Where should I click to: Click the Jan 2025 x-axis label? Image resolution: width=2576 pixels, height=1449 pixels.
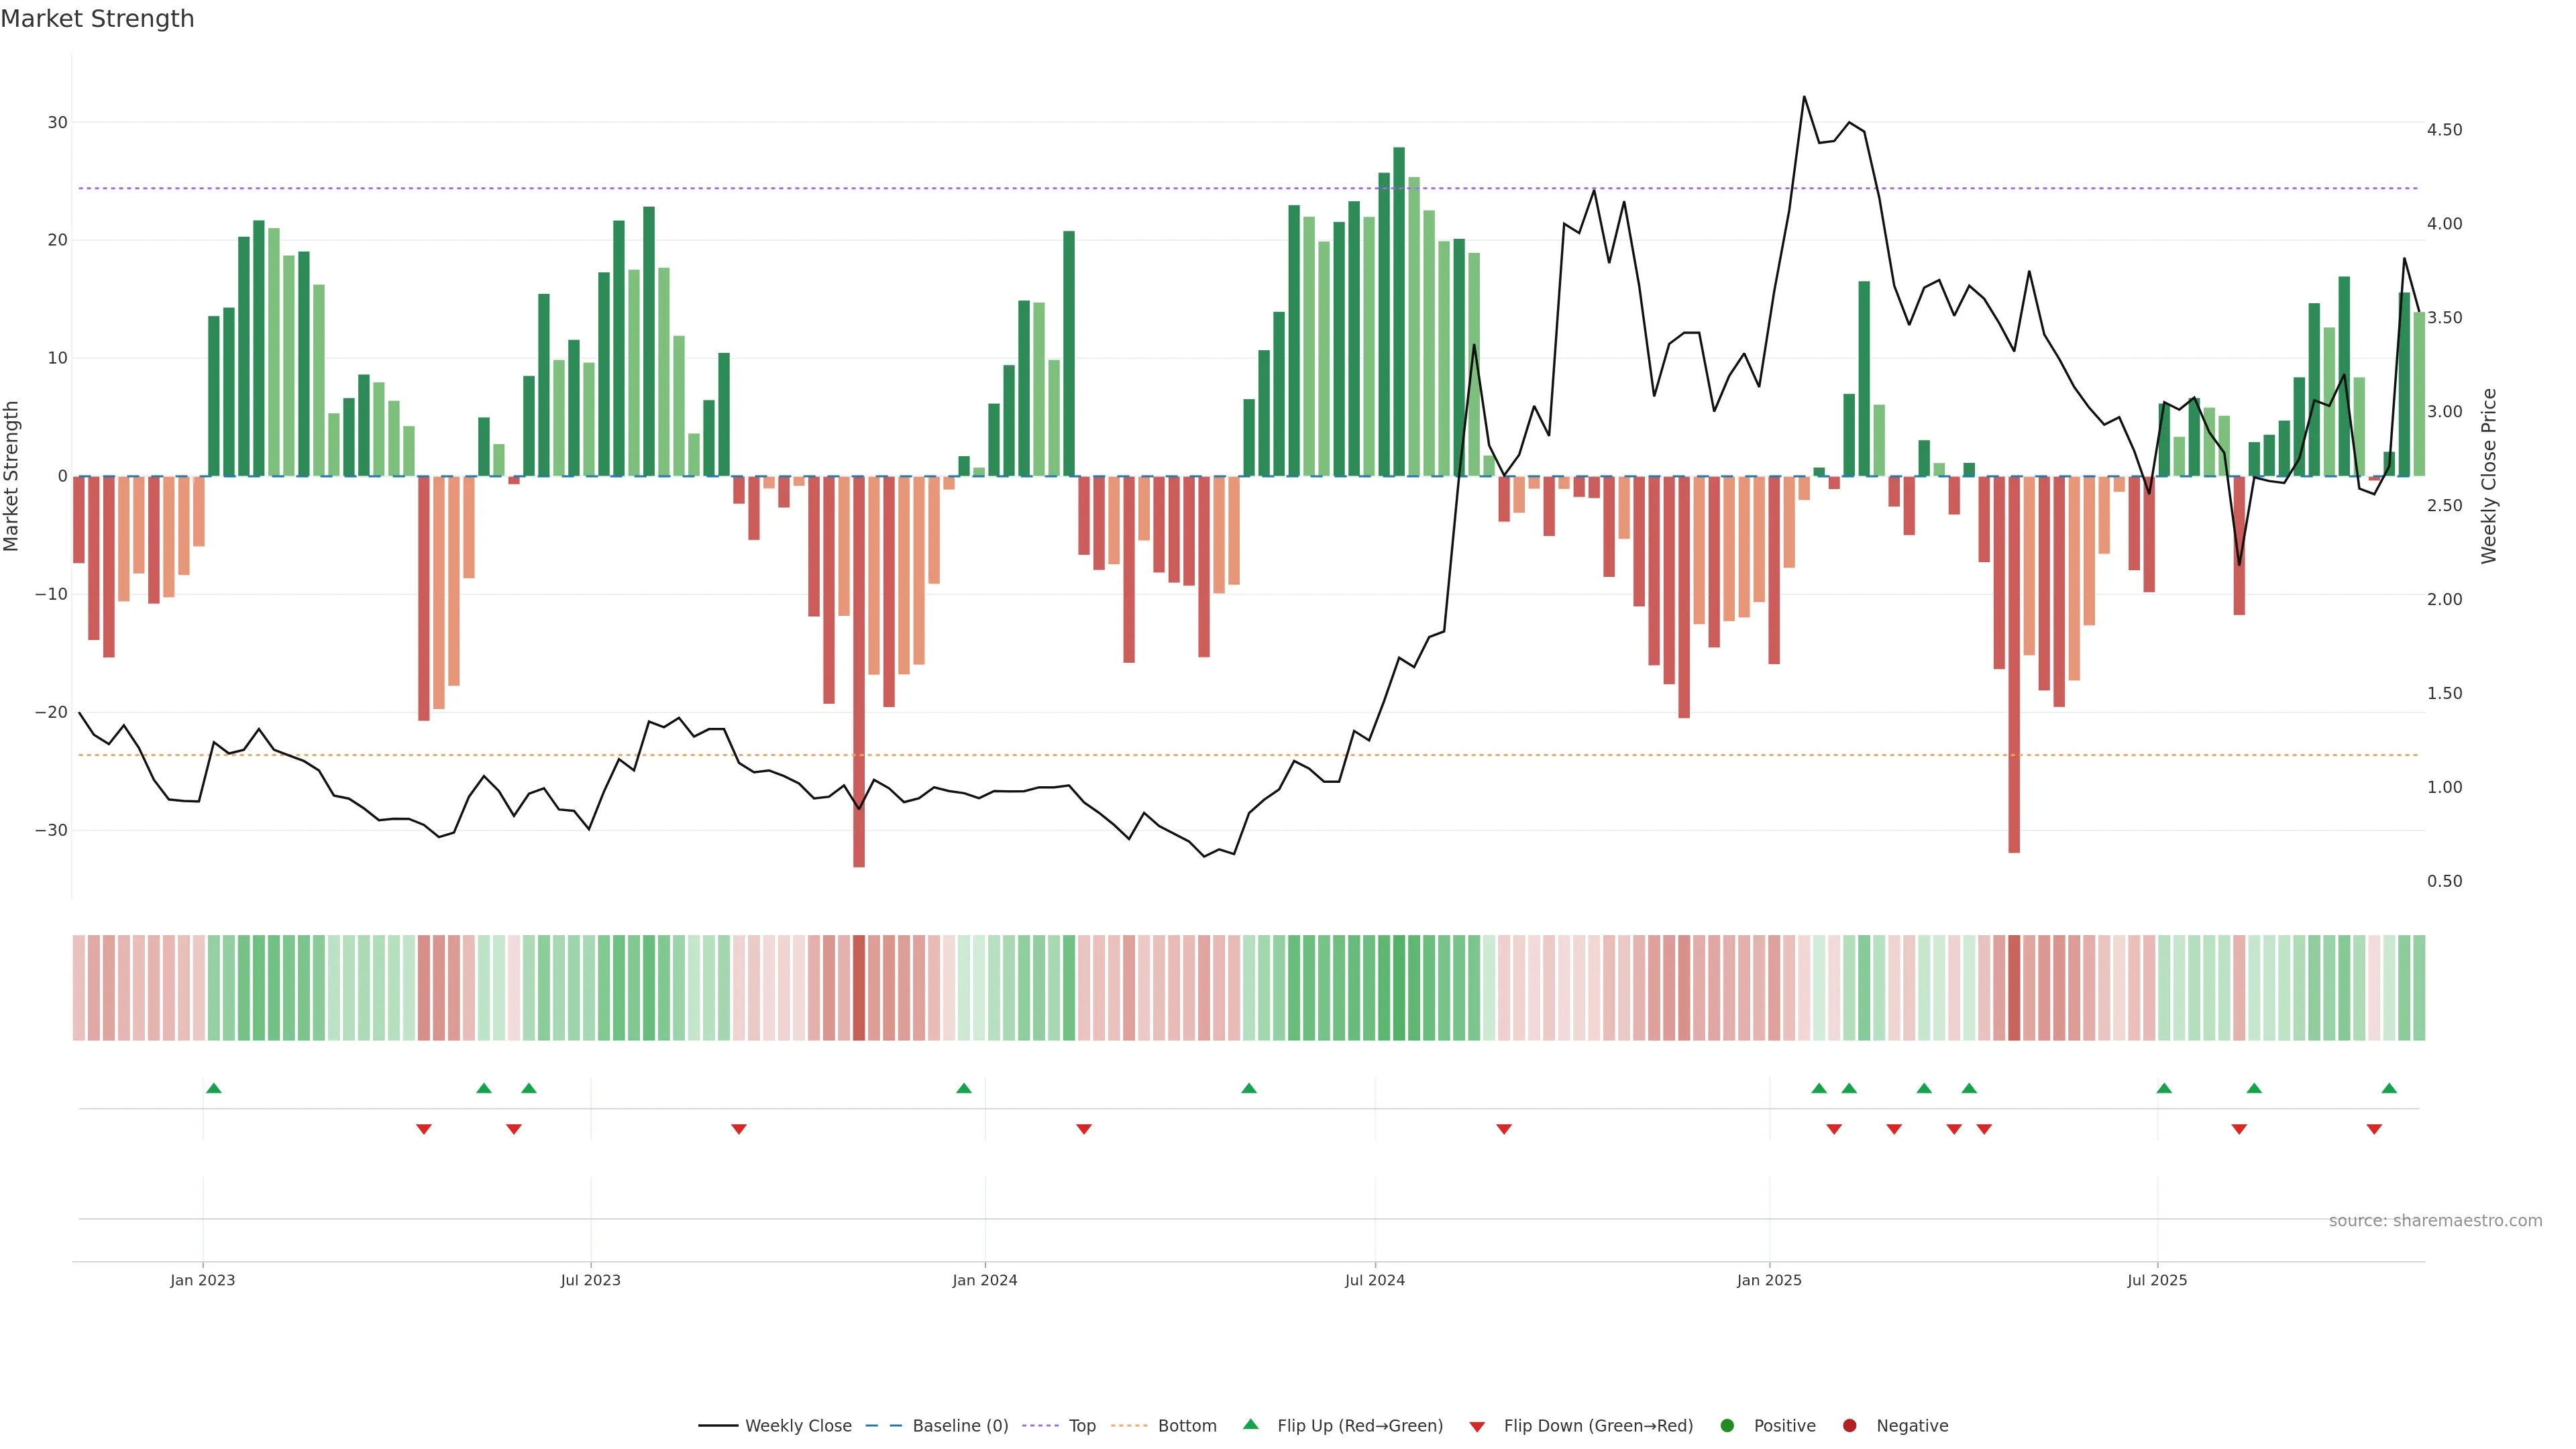(x=1769, y=1280)
